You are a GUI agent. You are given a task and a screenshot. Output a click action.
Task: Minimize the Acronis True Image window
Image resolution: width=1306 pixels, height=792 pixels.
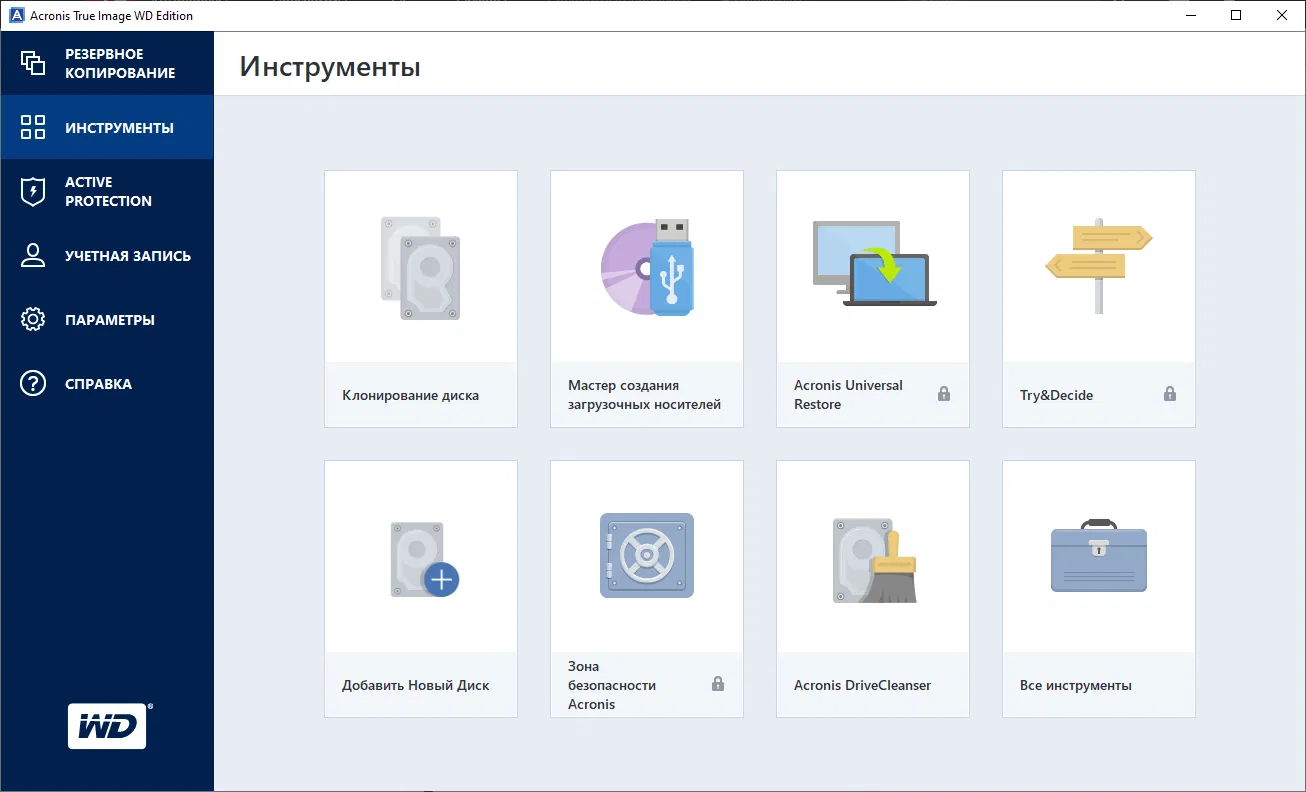tap(1190, 15)
